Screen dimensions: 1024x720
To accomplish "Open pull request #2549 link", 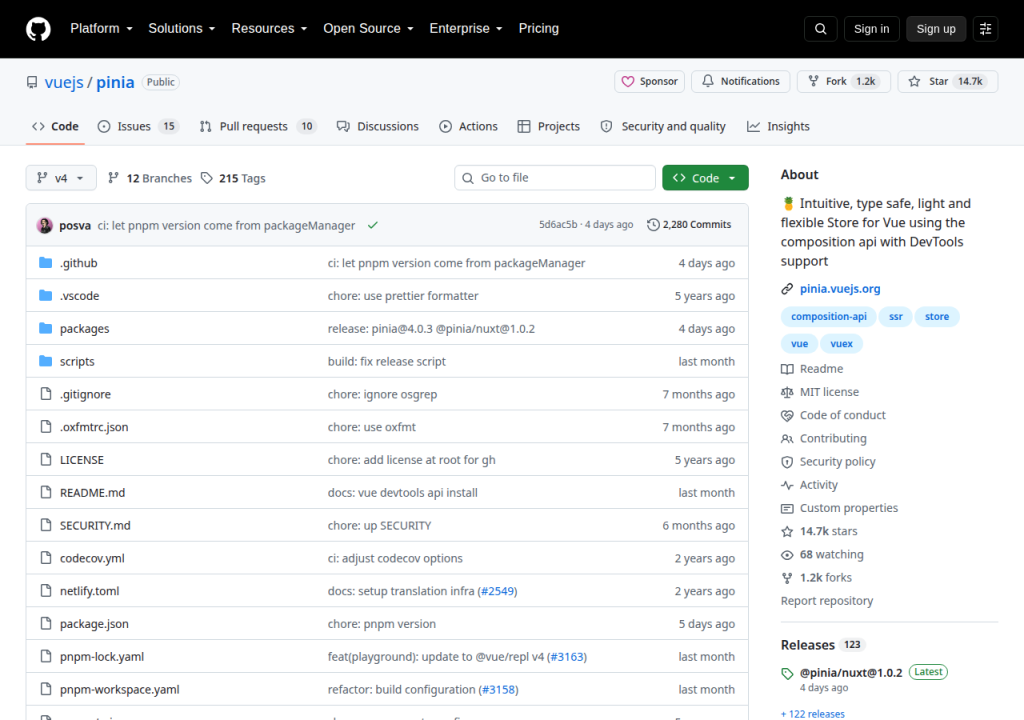I will (x=497, y=591).
